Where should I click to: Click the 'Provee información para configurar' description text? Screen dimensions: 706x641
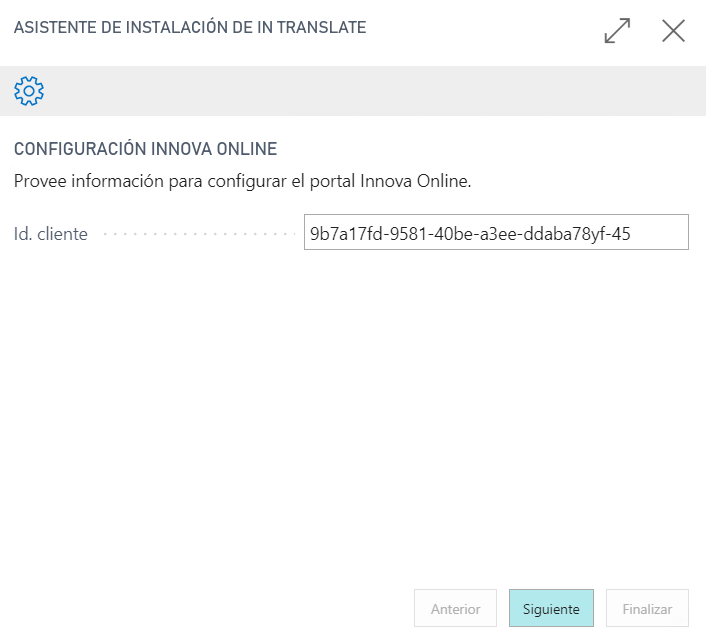click(x=242, y=181)
